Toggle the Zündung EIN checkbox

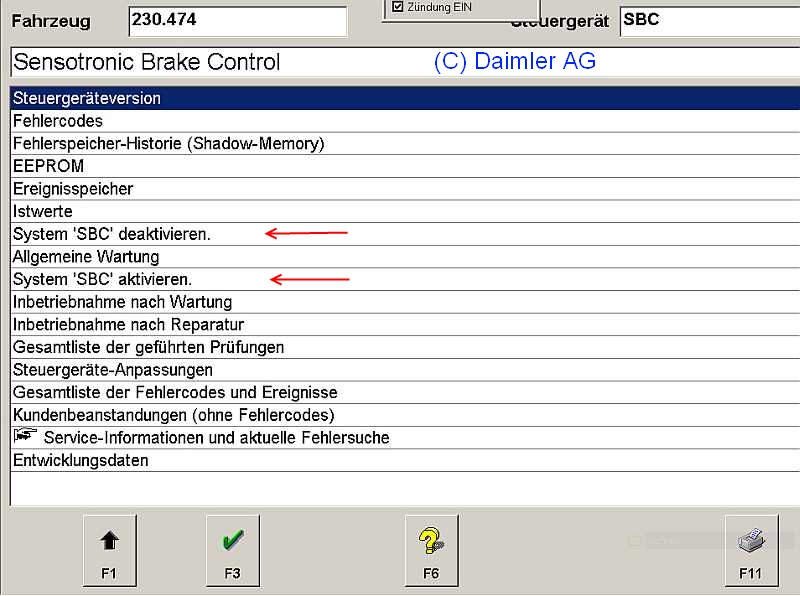point(398,7)
